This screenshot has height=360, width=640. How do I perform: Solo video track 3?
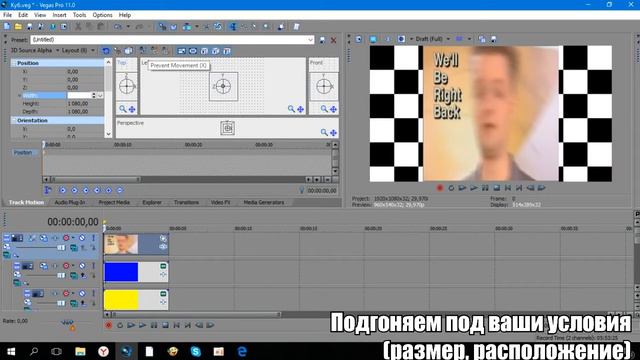coord(93,293)
